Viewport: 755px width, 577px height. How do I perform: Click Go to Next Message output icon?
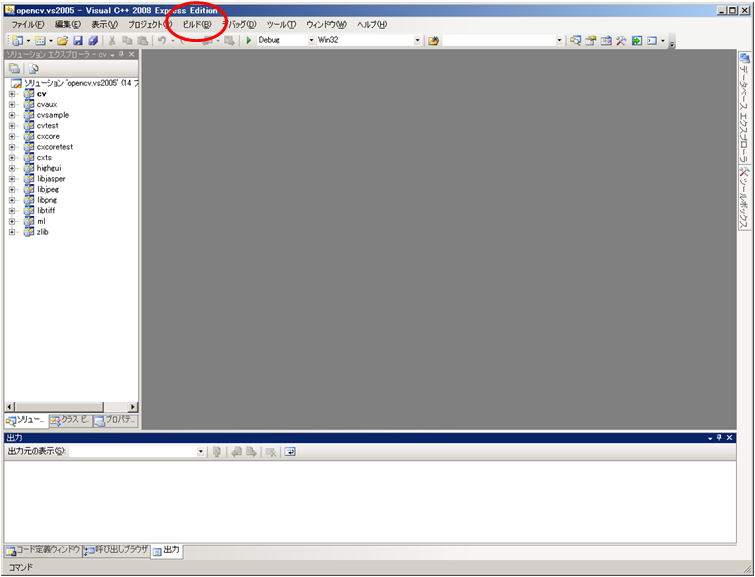click(251, 452)
